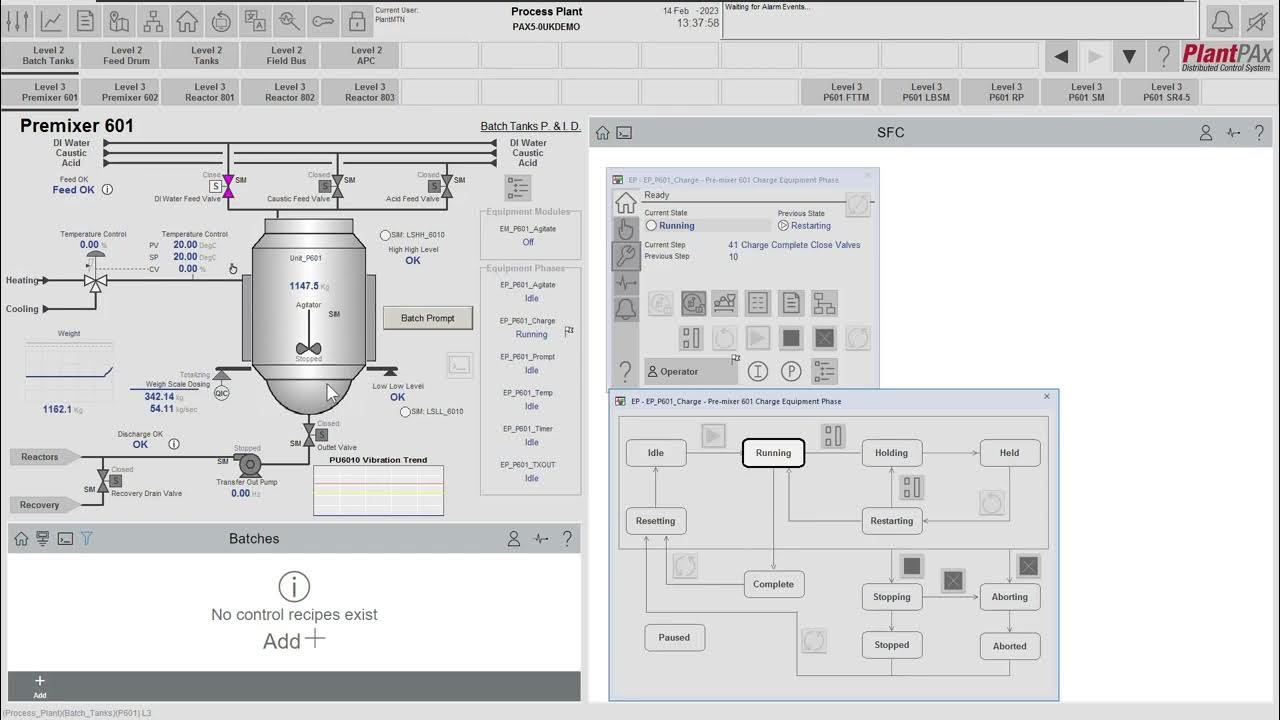Click the stop square button in faceplate

(x=791, y=338)
